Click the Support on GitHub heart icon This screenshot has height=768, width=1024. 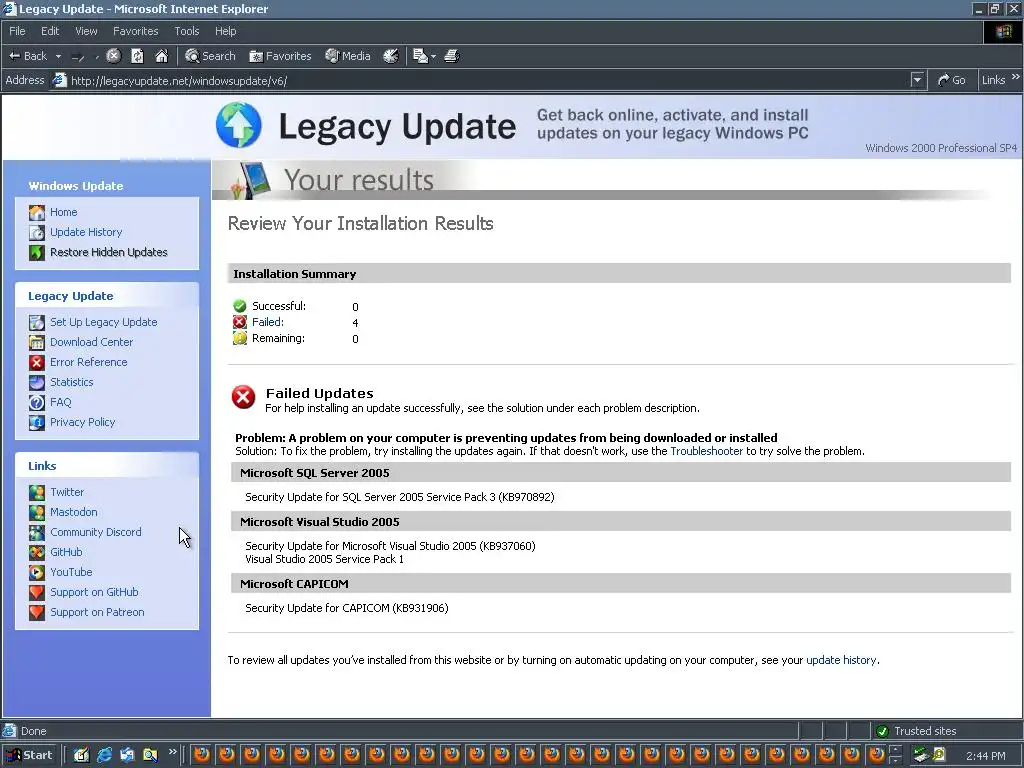point(37,592)
